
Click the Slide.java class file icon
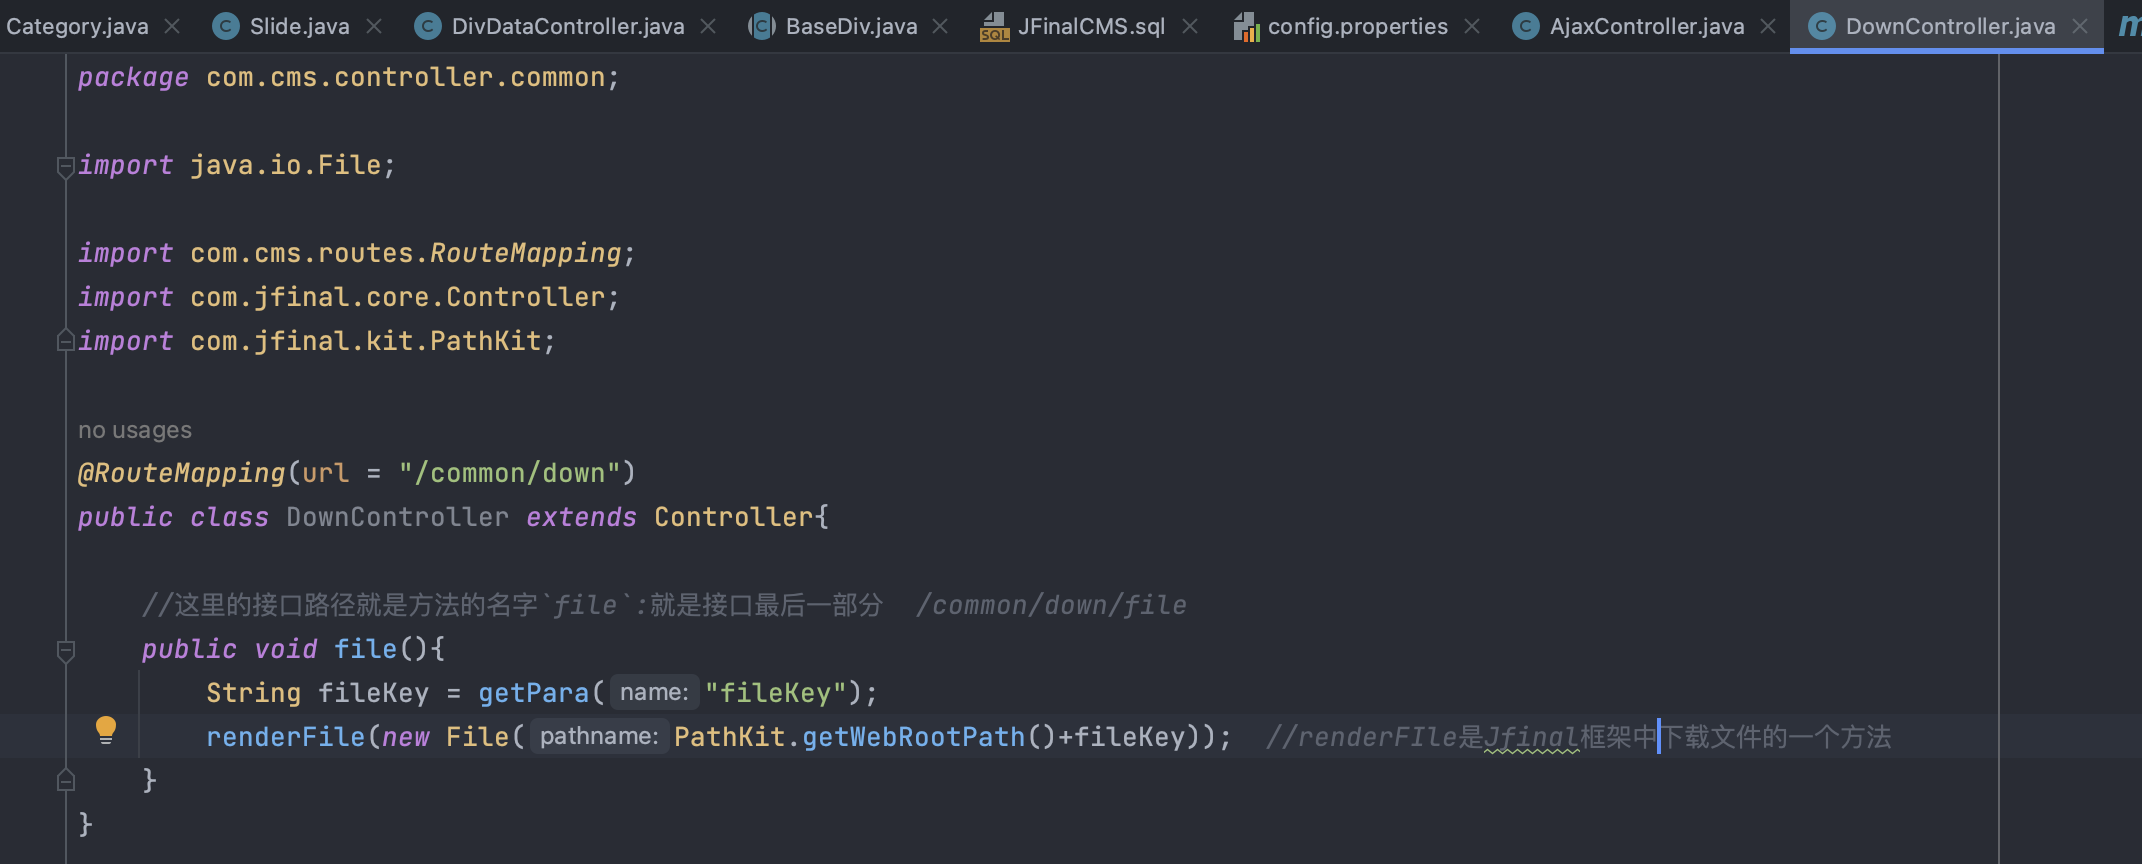227,27
